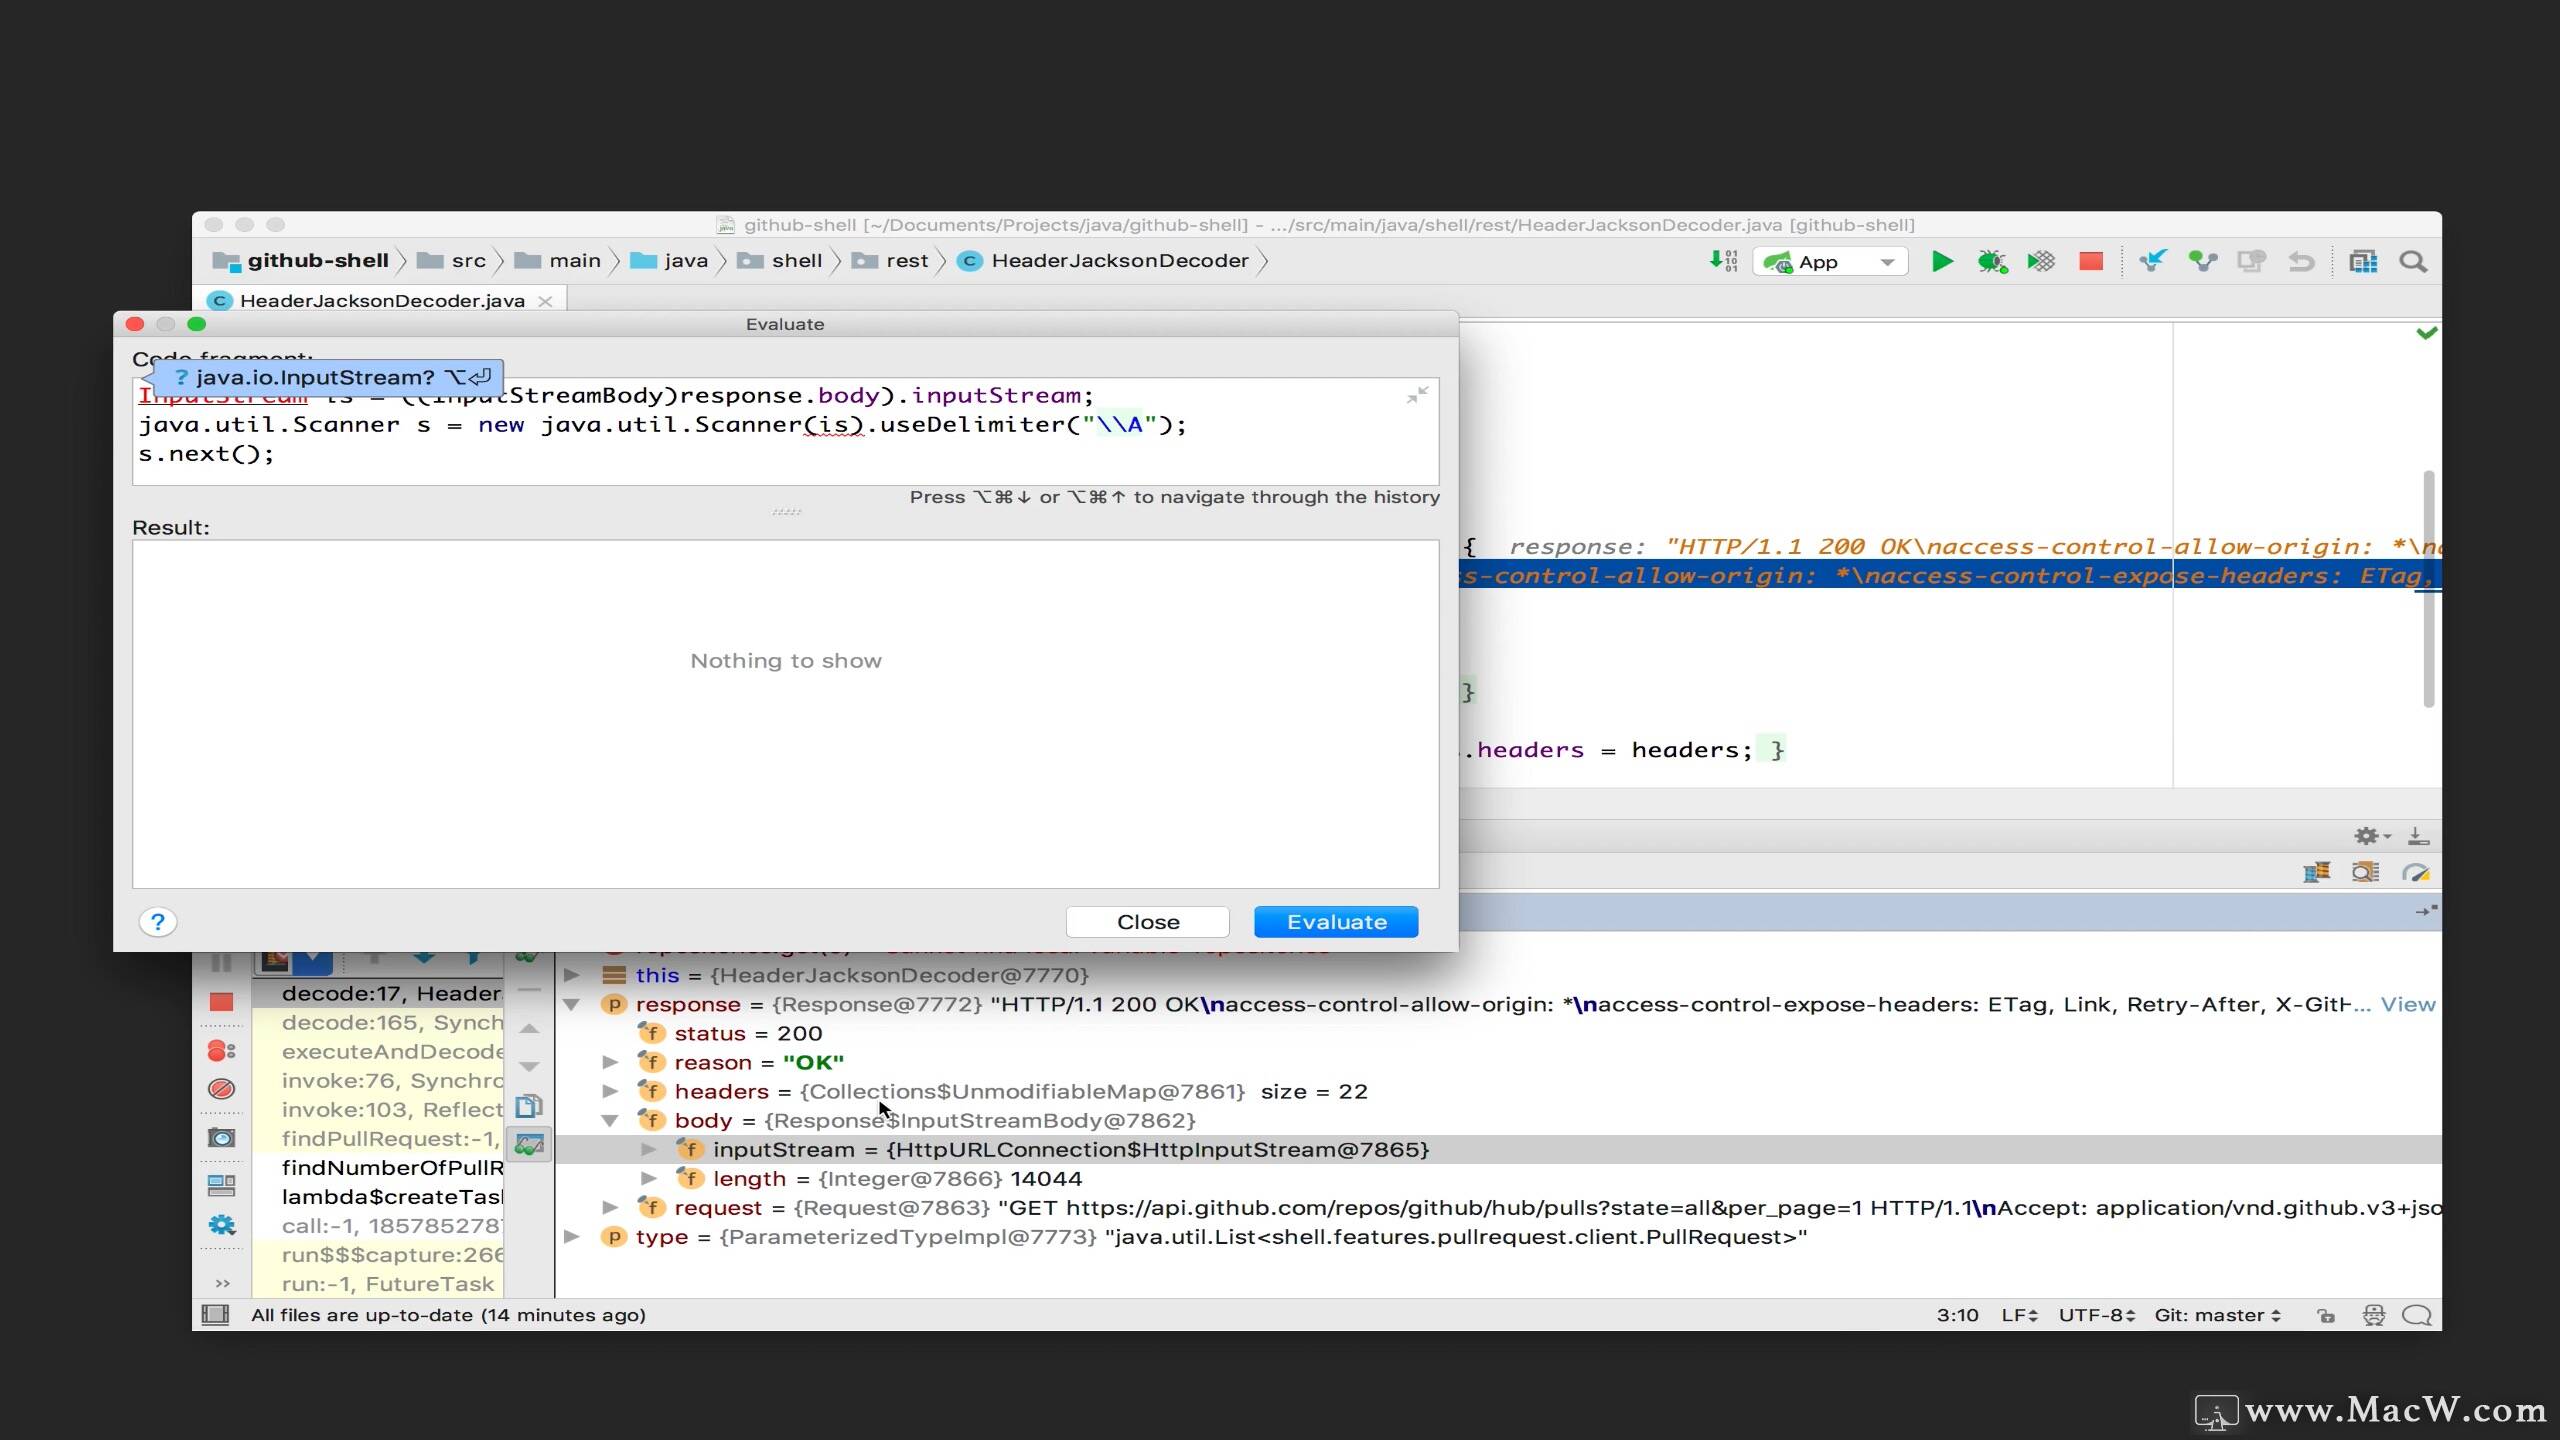Image resolution: width=2560 pixels, height=1440 pixels.
Task: Expand the 'request' field node
Action: pos(610,1208)
